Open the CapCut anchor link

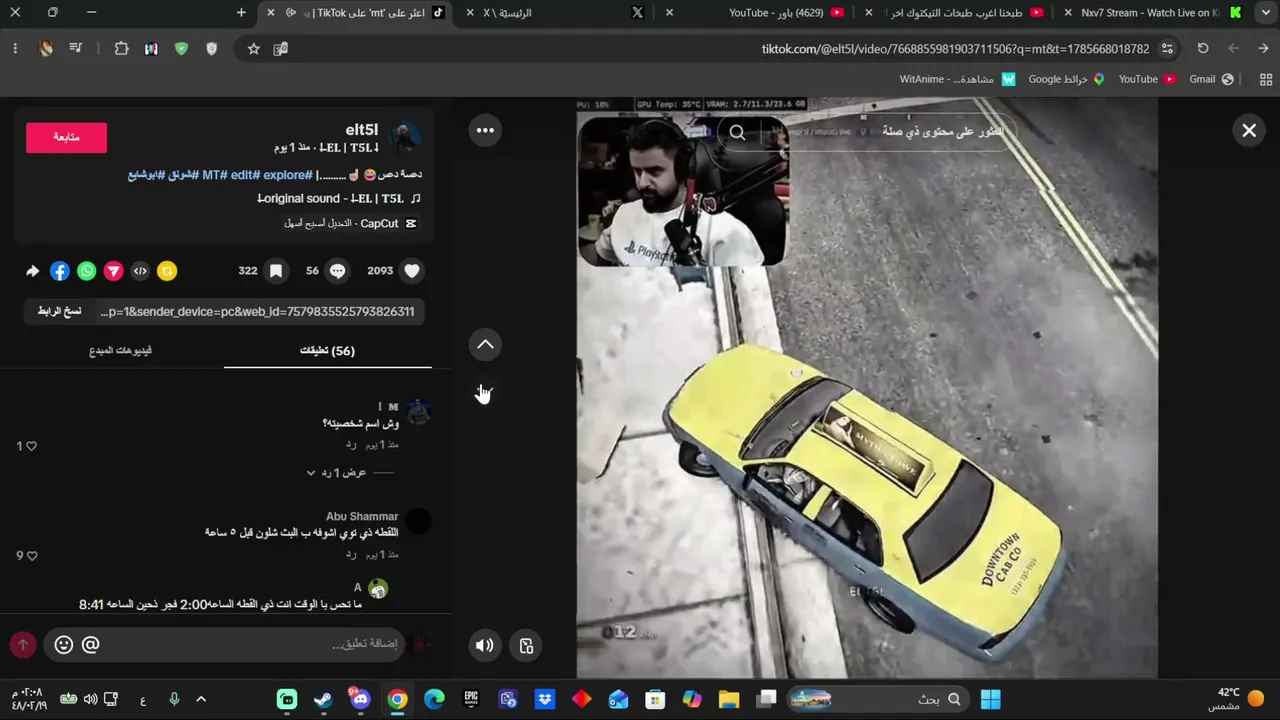(x=350, y=224)
